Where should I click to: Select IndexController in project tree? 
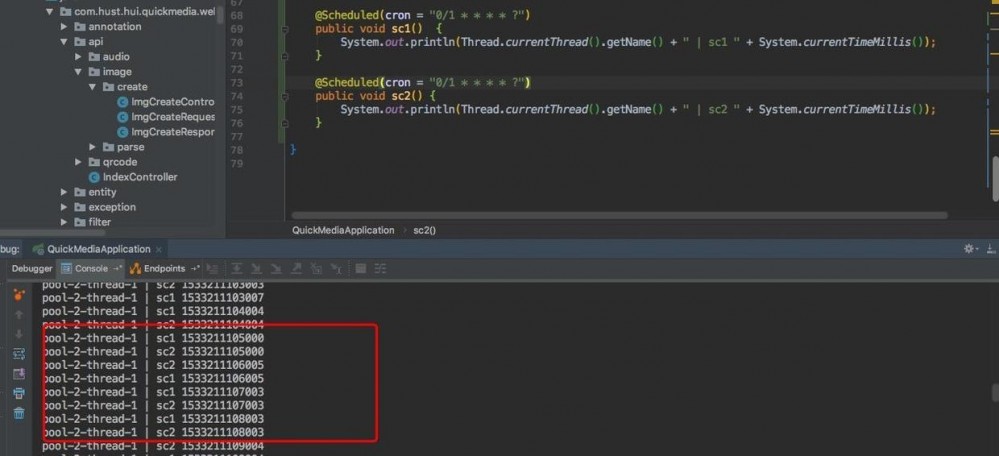coord(133,177)
